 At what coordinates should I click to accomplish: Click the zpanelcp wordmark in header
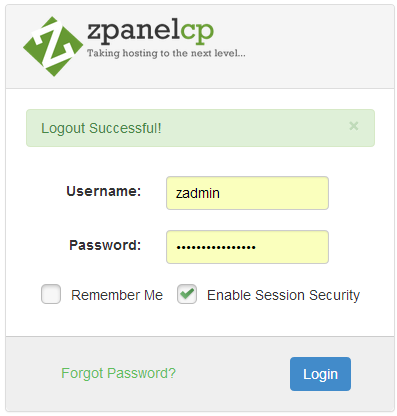150,32
